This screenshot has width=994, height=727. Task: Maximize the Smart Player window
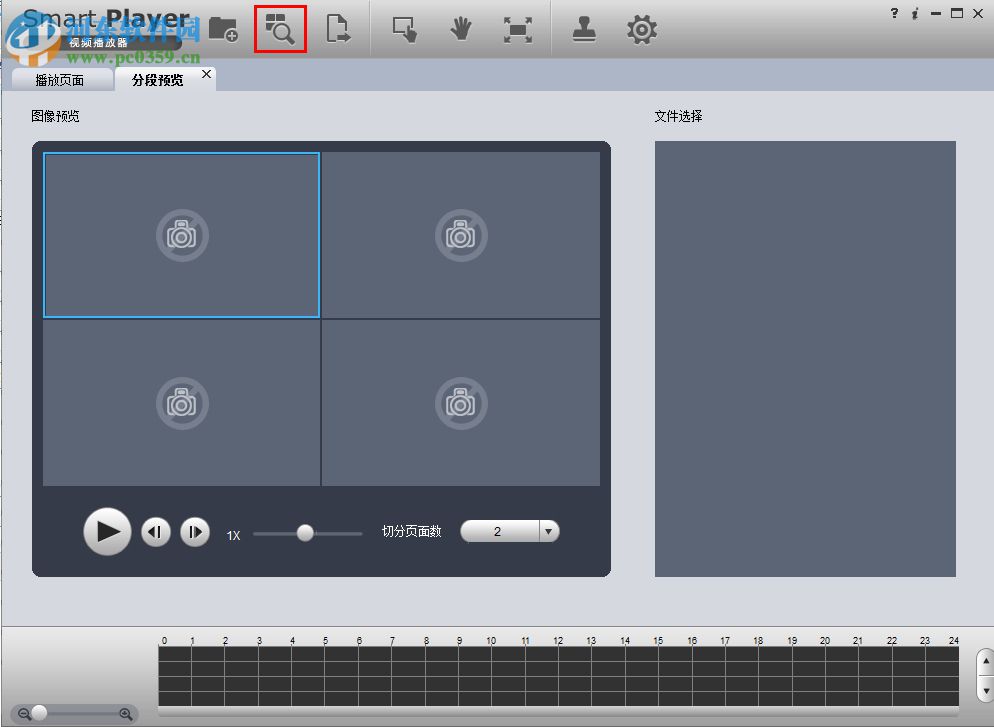click(957, 13)
